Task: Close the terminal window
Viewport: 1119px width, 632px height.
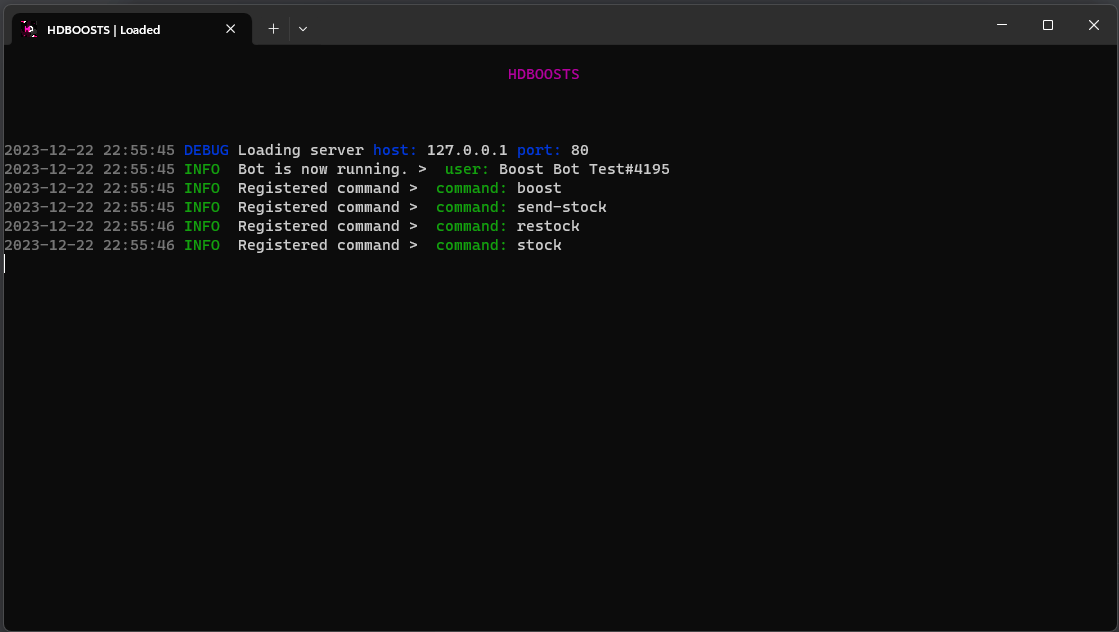Action: (1093, 25)
